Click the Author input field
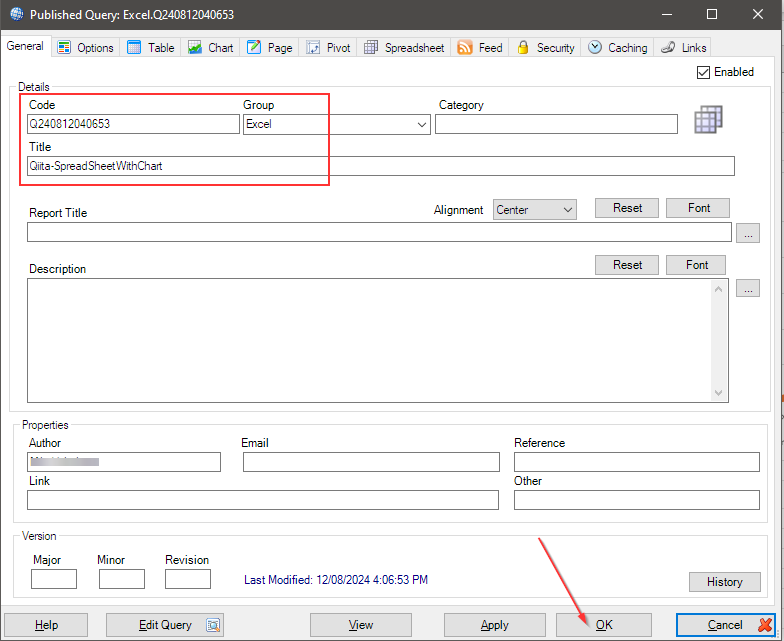Viewport: 784px width, 641px height. click(124, 462)
